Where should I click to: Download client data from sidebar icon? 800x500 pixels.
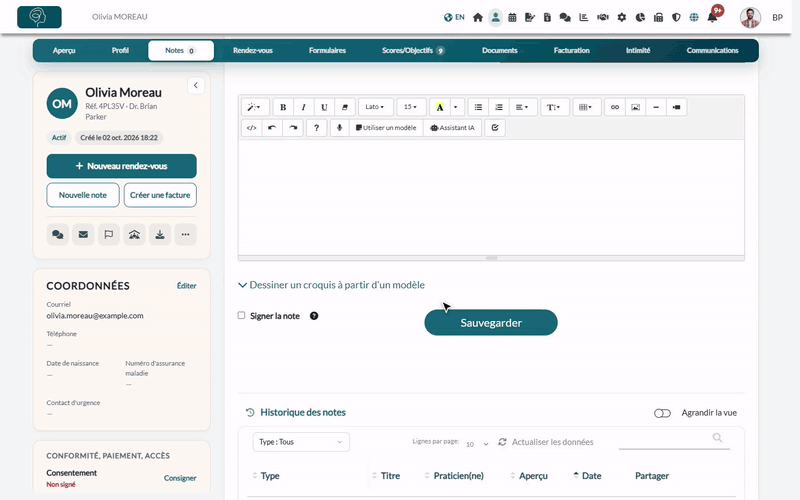[160, 235]
